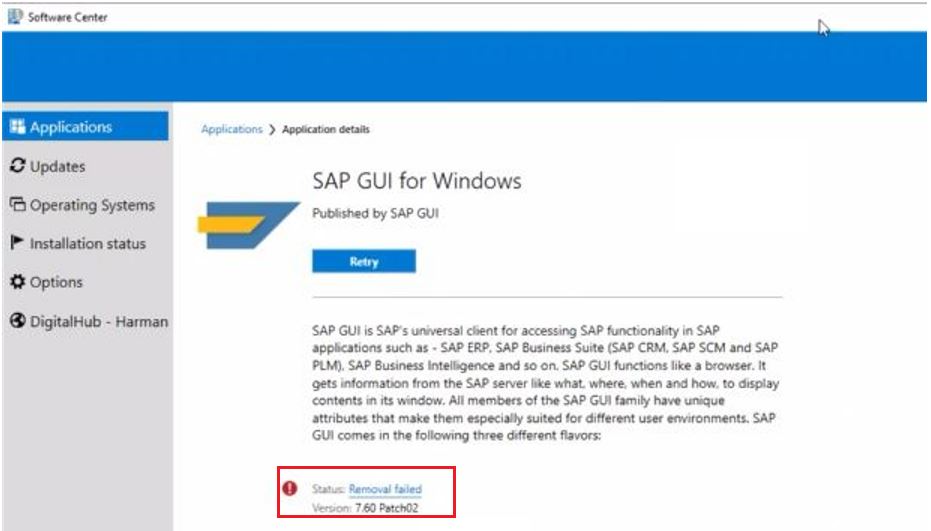931x531 pixels.
Task: Click the Software Center title bar icon
Action: pos(15,17)
